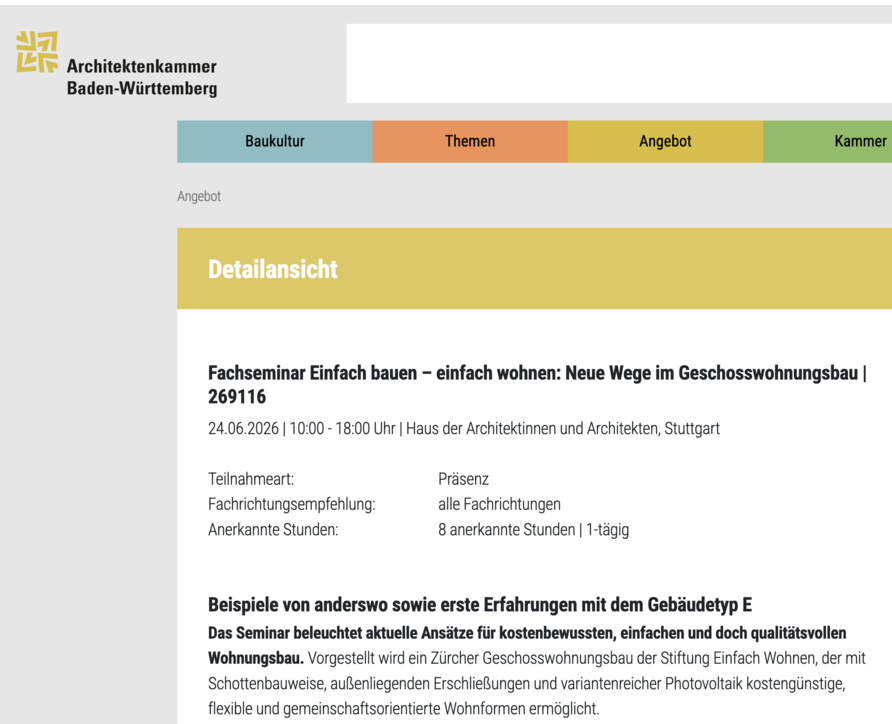892x724 pixels.
Task: Click the date line 24.06.2026 10:00 - 18:00 Uhr
Action: point(302,428)
